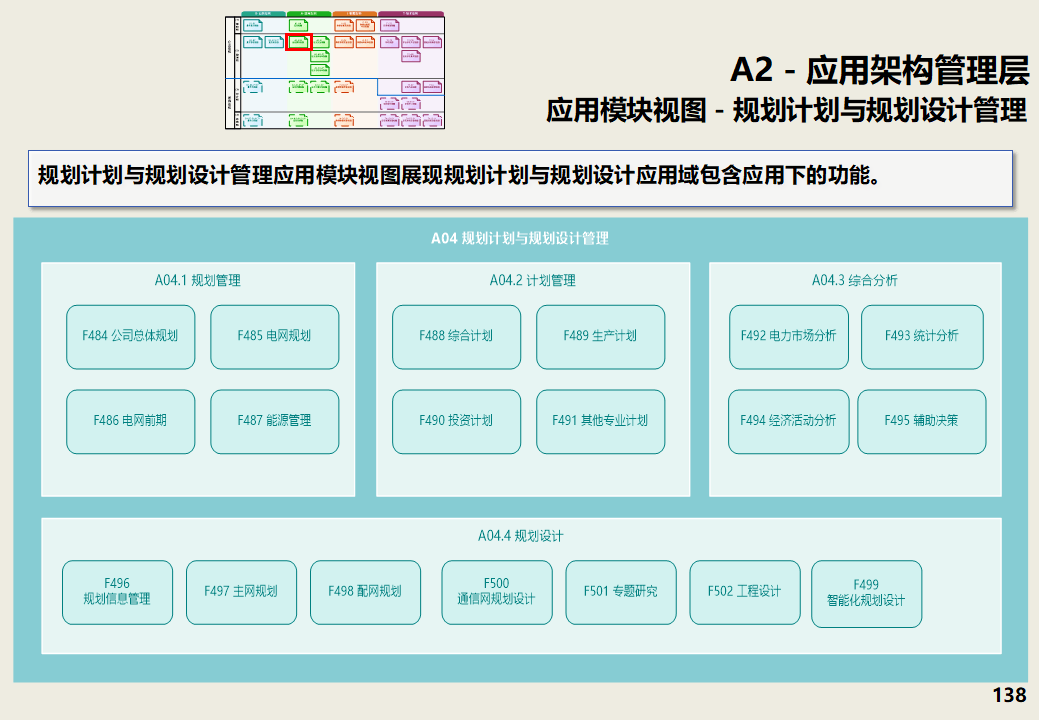The image size is (1039, 720).
Task: Click the subtitle 应用模块视图 - 规划计划与规划设计管理
Action: click(x=787, y=111)
